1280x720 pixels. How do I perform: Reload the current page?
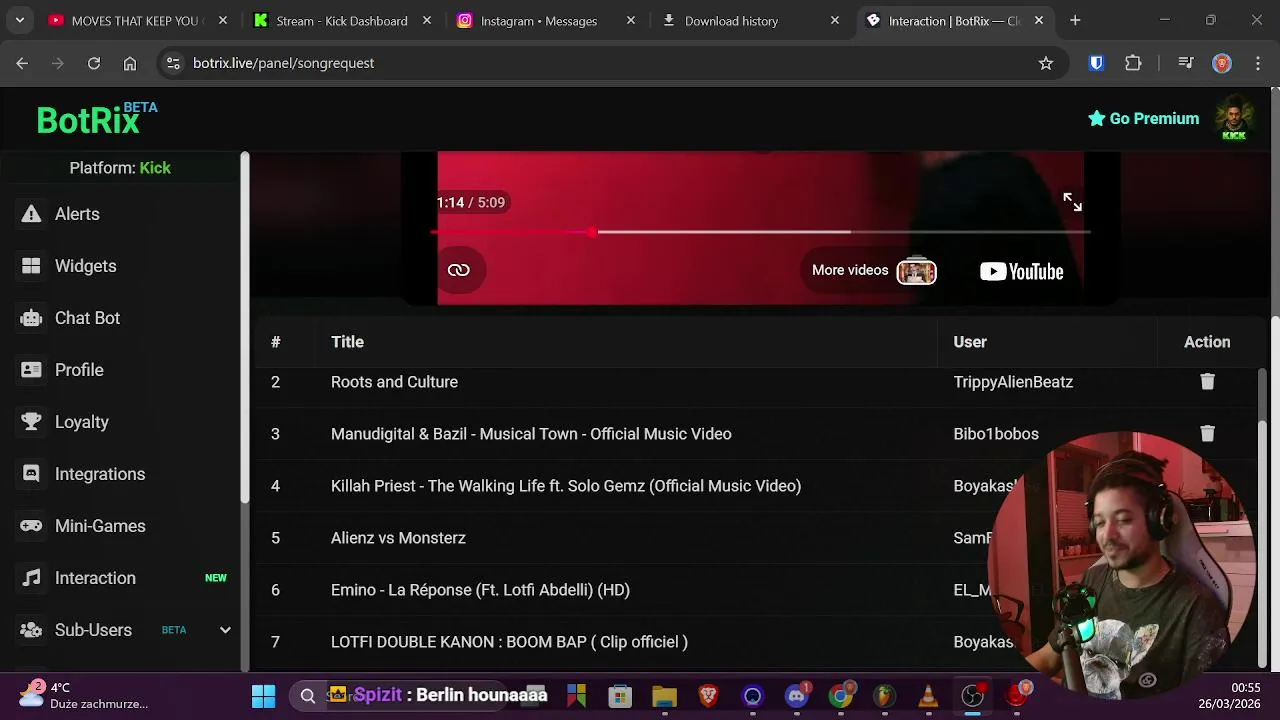point(94,63)
